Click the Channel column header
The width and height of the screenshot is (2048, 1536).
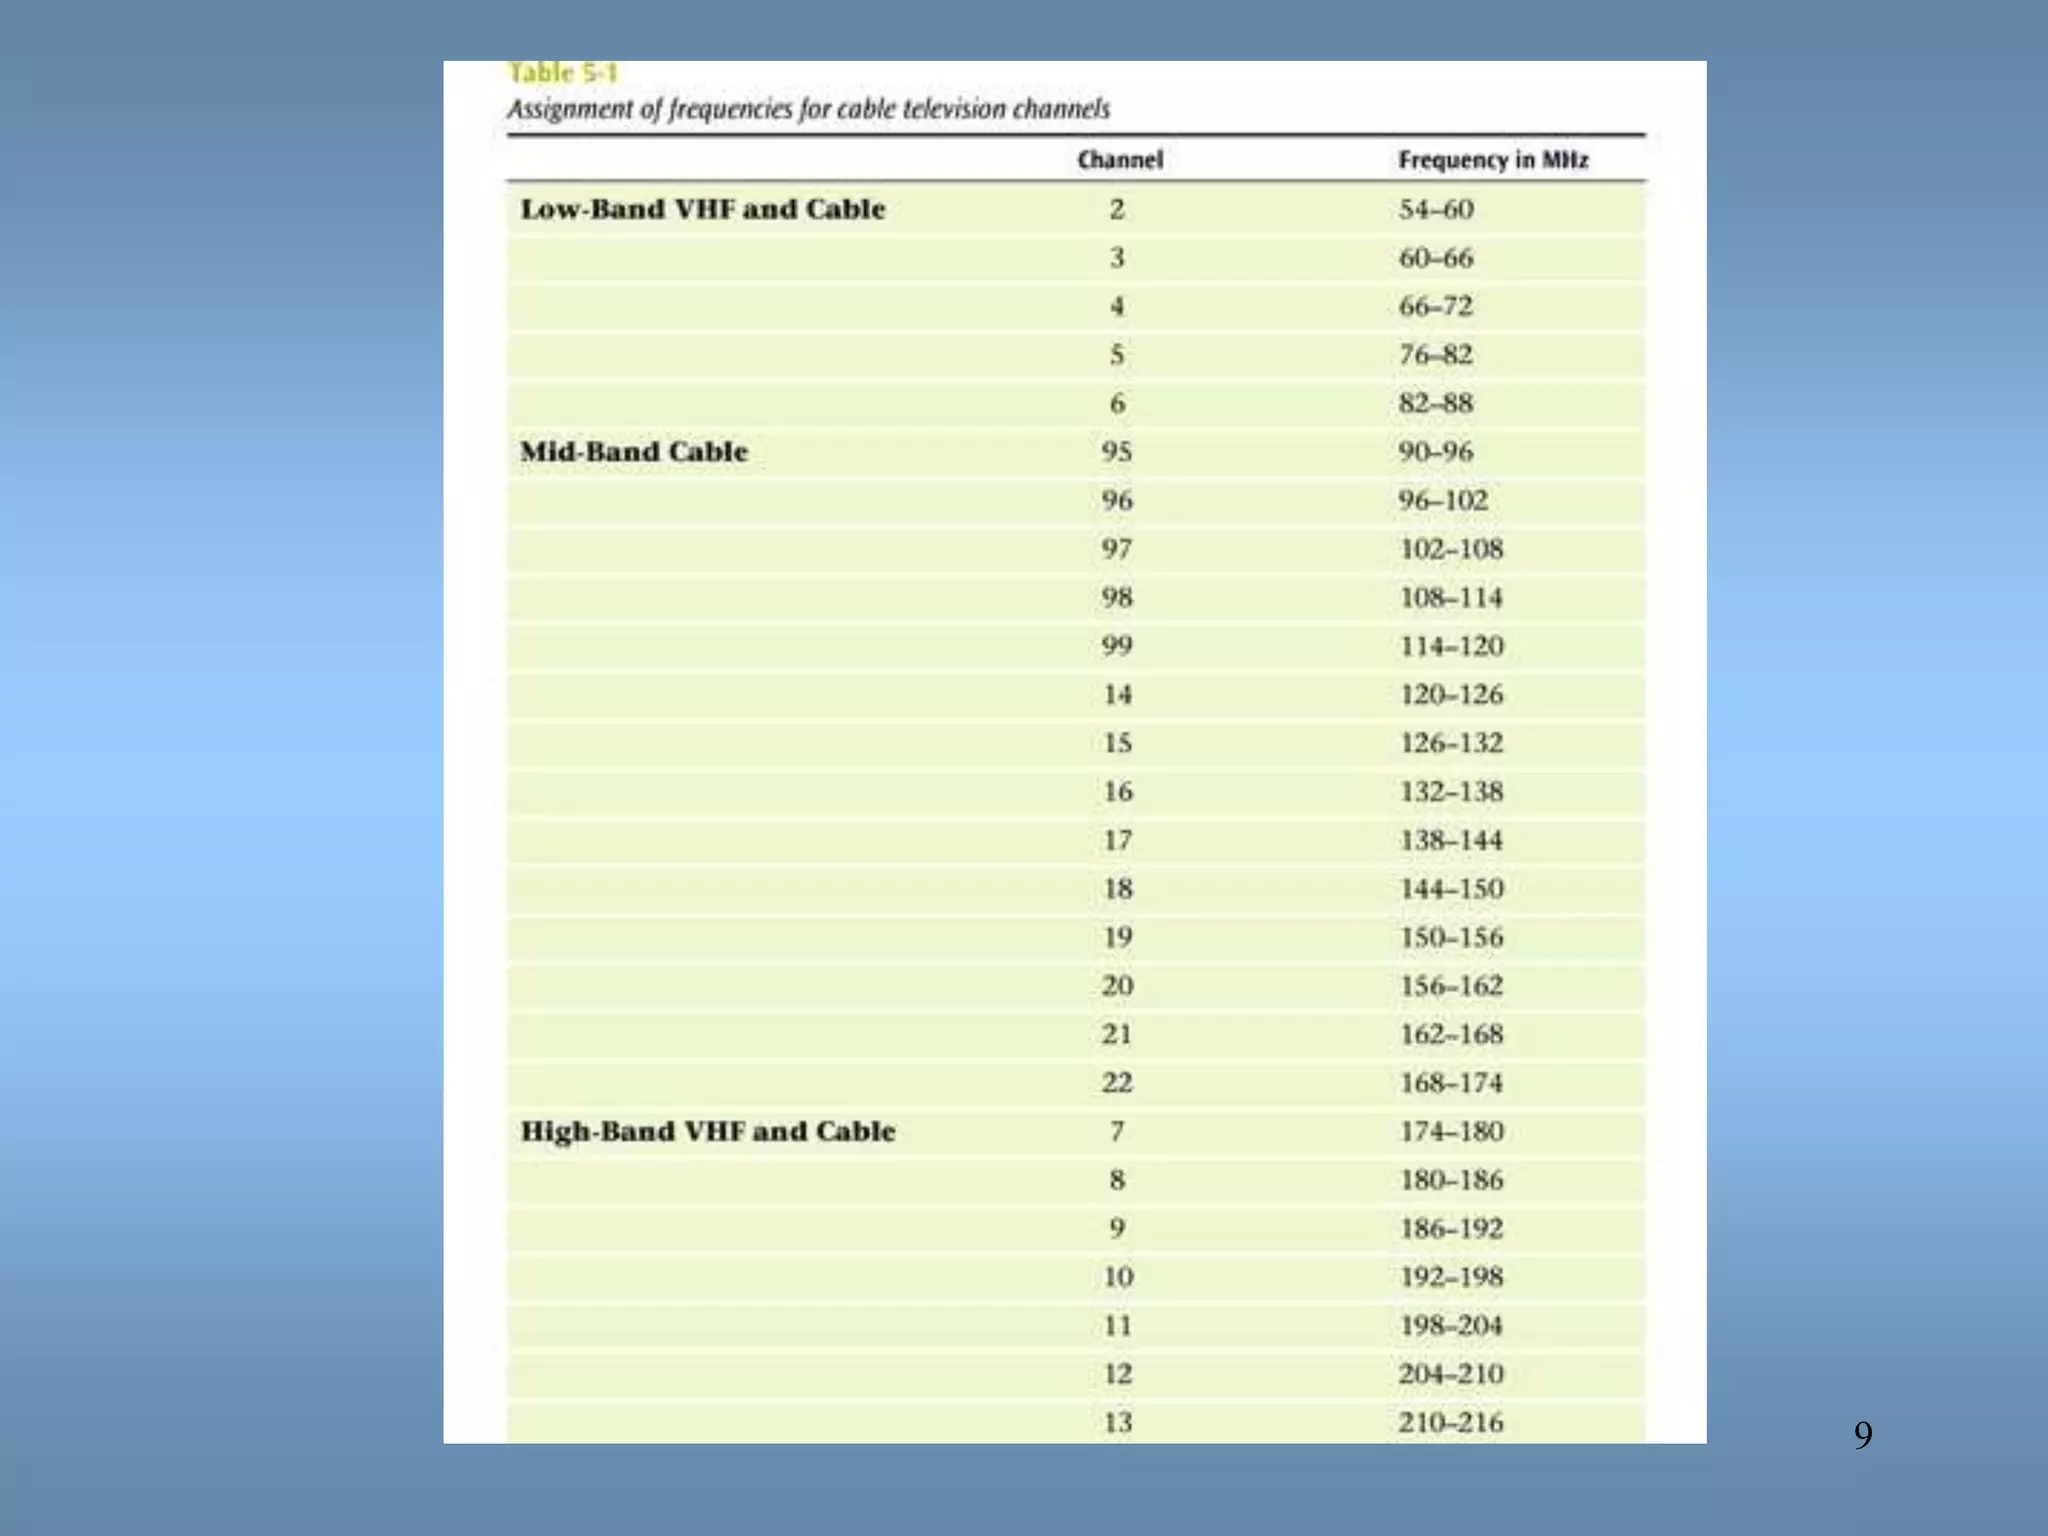1120,160
